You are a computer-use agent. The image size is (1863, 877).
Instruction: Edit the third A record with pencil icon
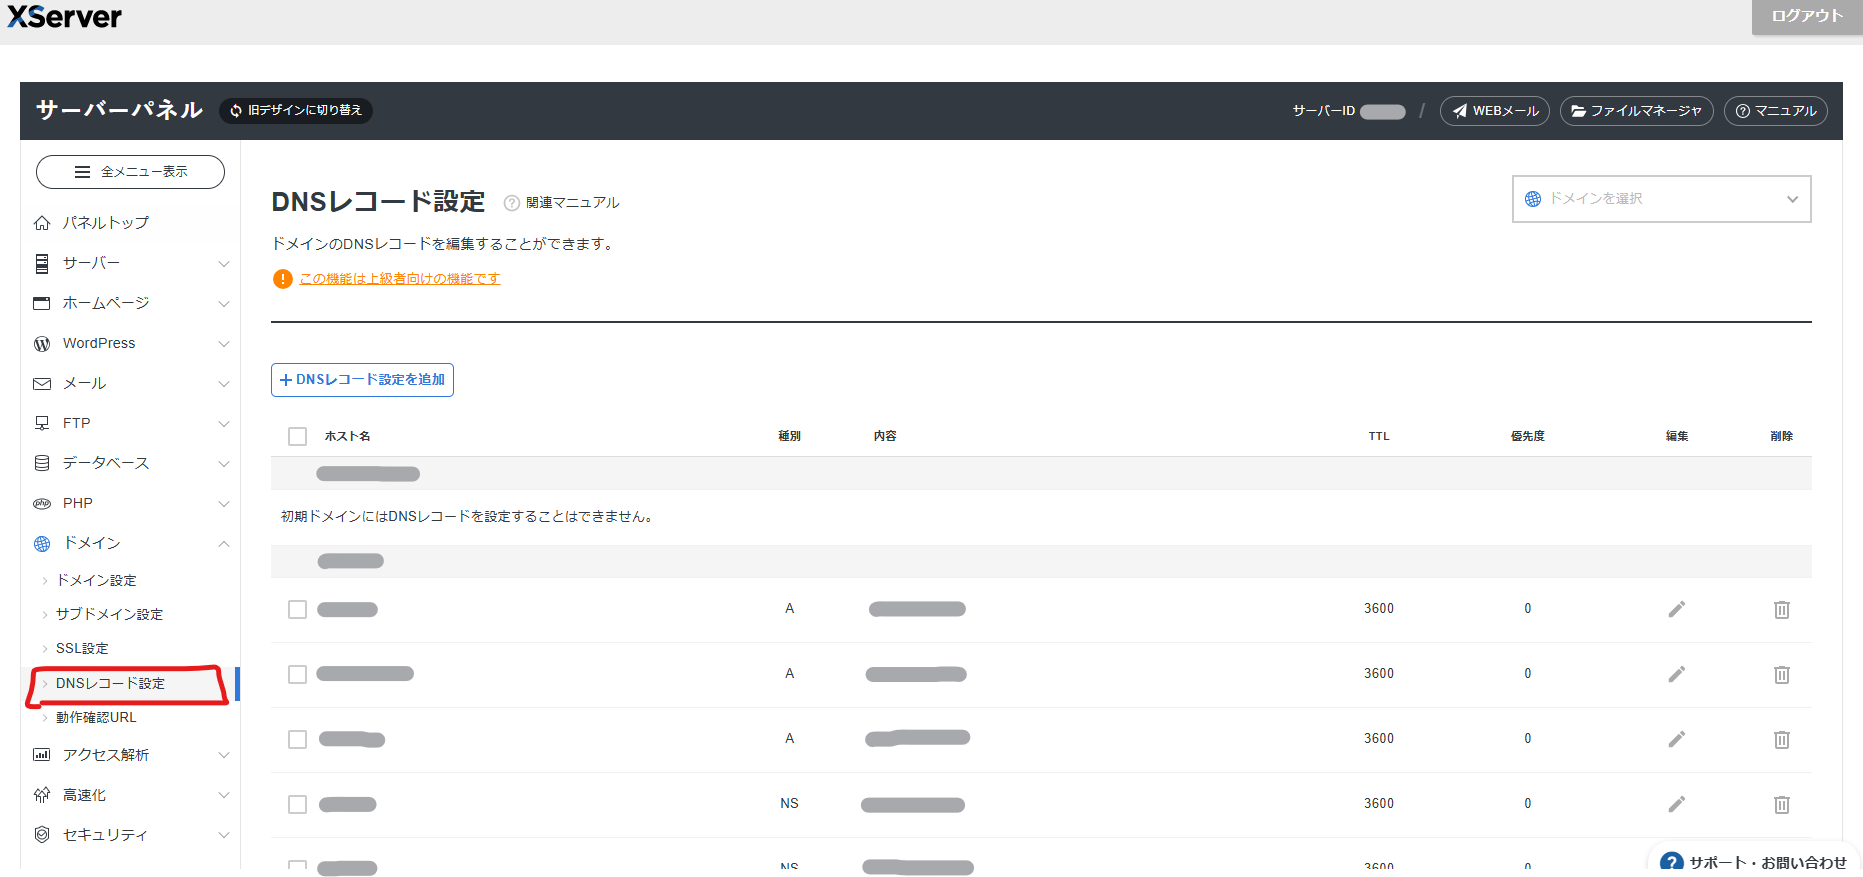(1677, 739)
